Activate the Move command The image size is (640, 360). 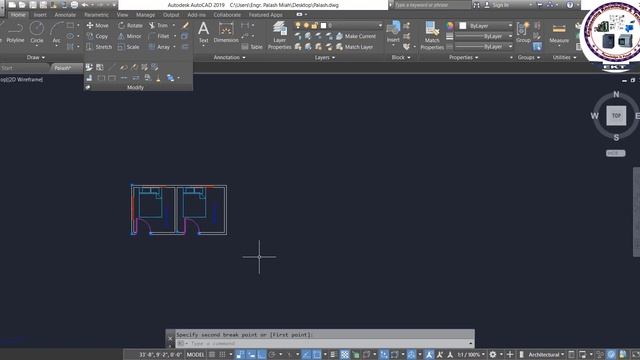pyautogui.click(x=98, y=25)
